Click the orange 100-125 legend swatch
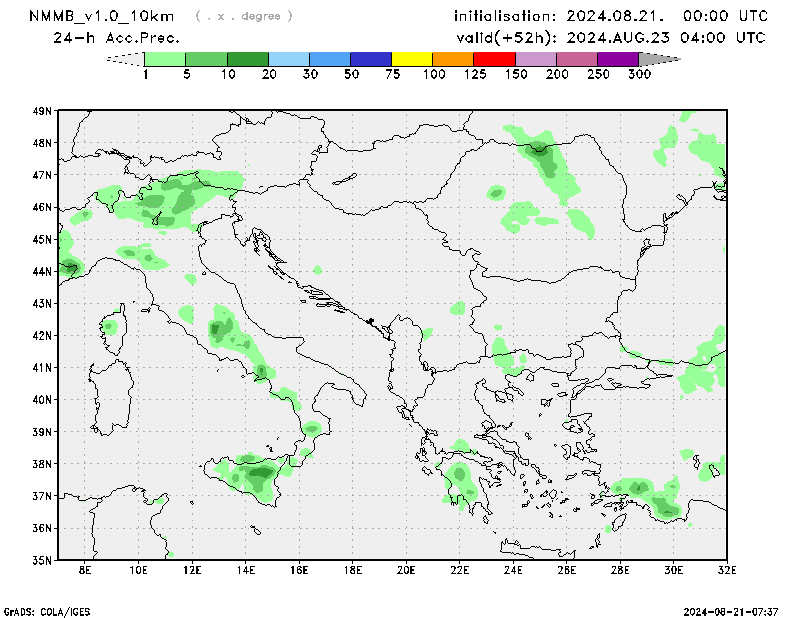This screenshot has height=618, width=800. pos(453,59)
